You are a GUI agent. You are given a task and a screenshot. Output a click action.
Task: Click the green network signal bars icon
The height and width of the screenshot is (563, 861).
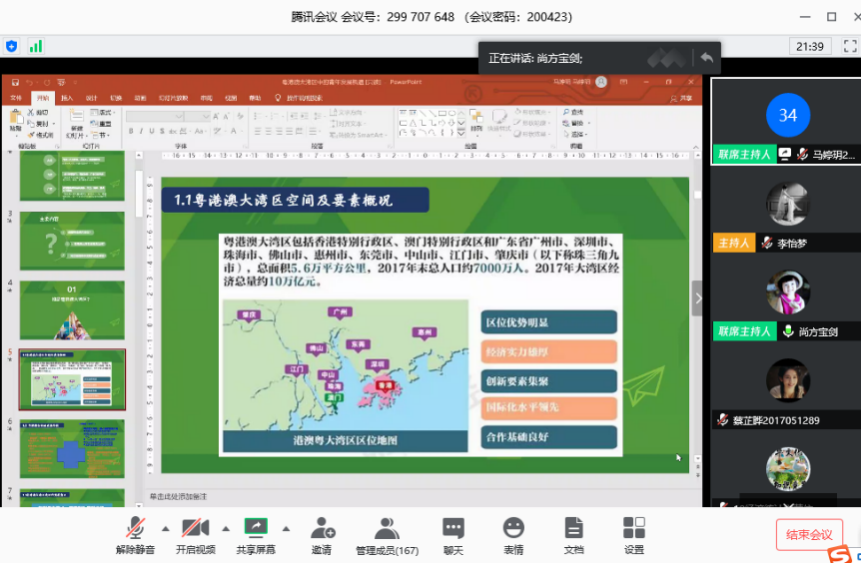point(36,46)
